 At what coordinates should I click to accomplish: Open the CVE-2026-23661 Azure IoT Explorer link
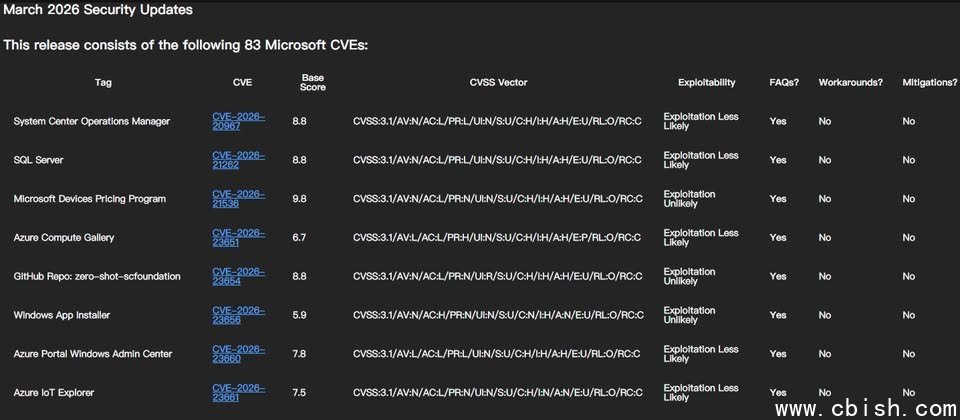[x=238, y=392]
